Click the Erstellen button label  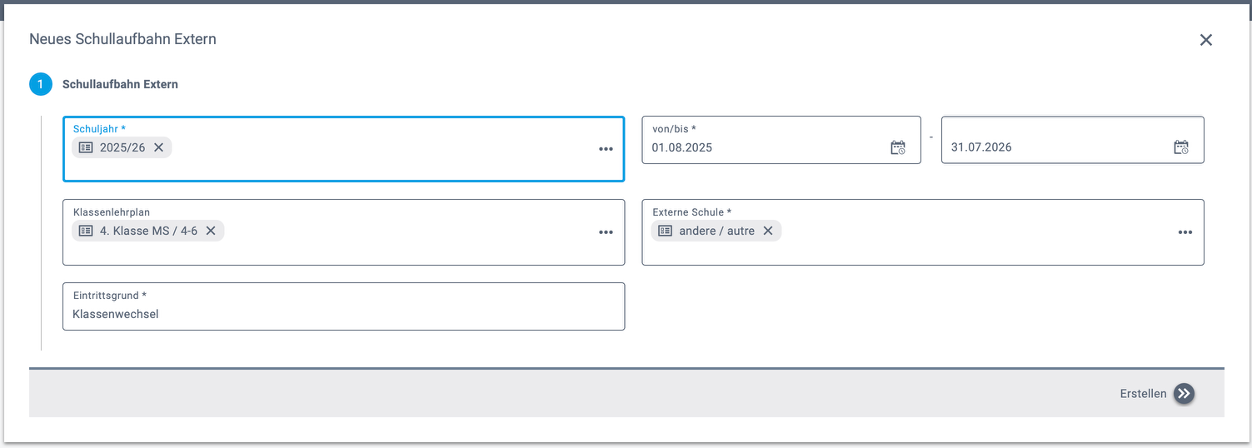point(1143,394)
